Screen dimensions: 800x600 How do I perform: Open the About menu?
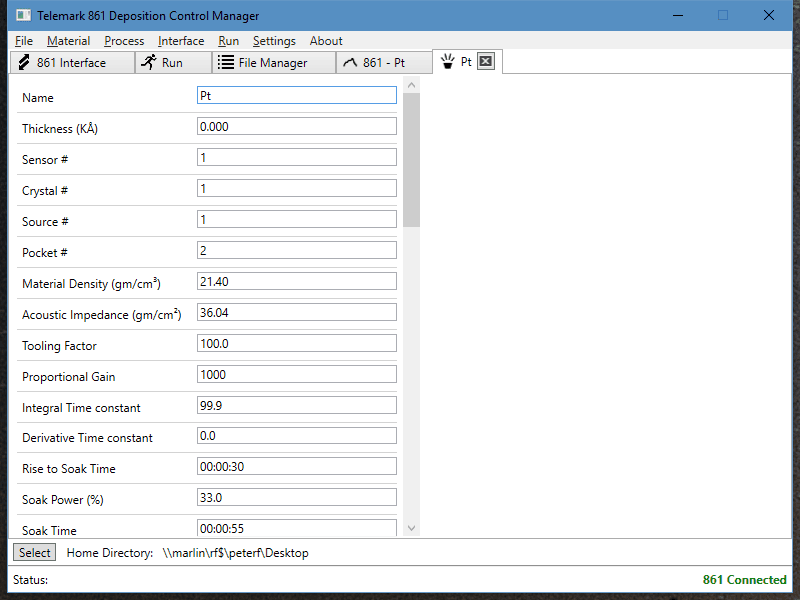[x=326, y=41]
